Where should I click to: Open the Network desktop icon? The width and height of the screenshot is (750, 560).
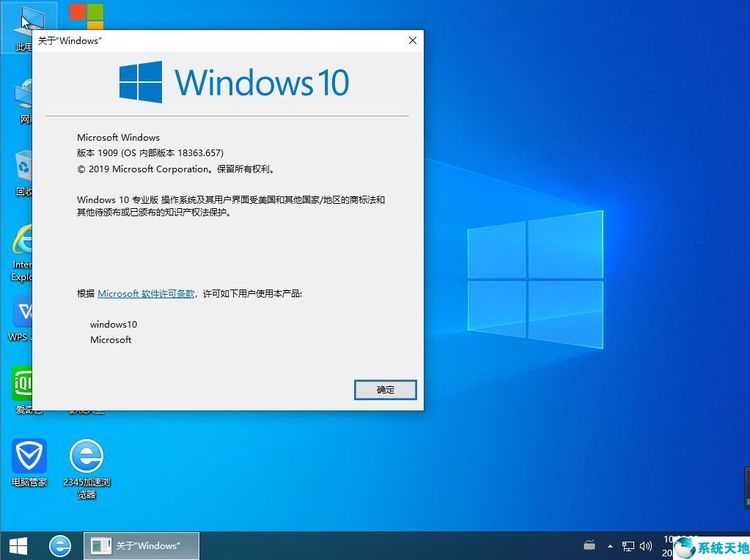pyautogui.click(x=22, y=98)
